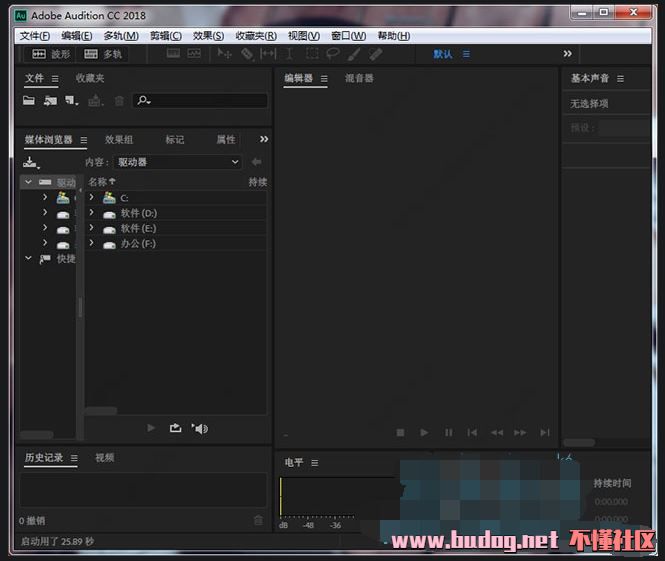Show hidden panel tabs beside 属性
This screenshot has width=665, height=561.
[264, 139]
